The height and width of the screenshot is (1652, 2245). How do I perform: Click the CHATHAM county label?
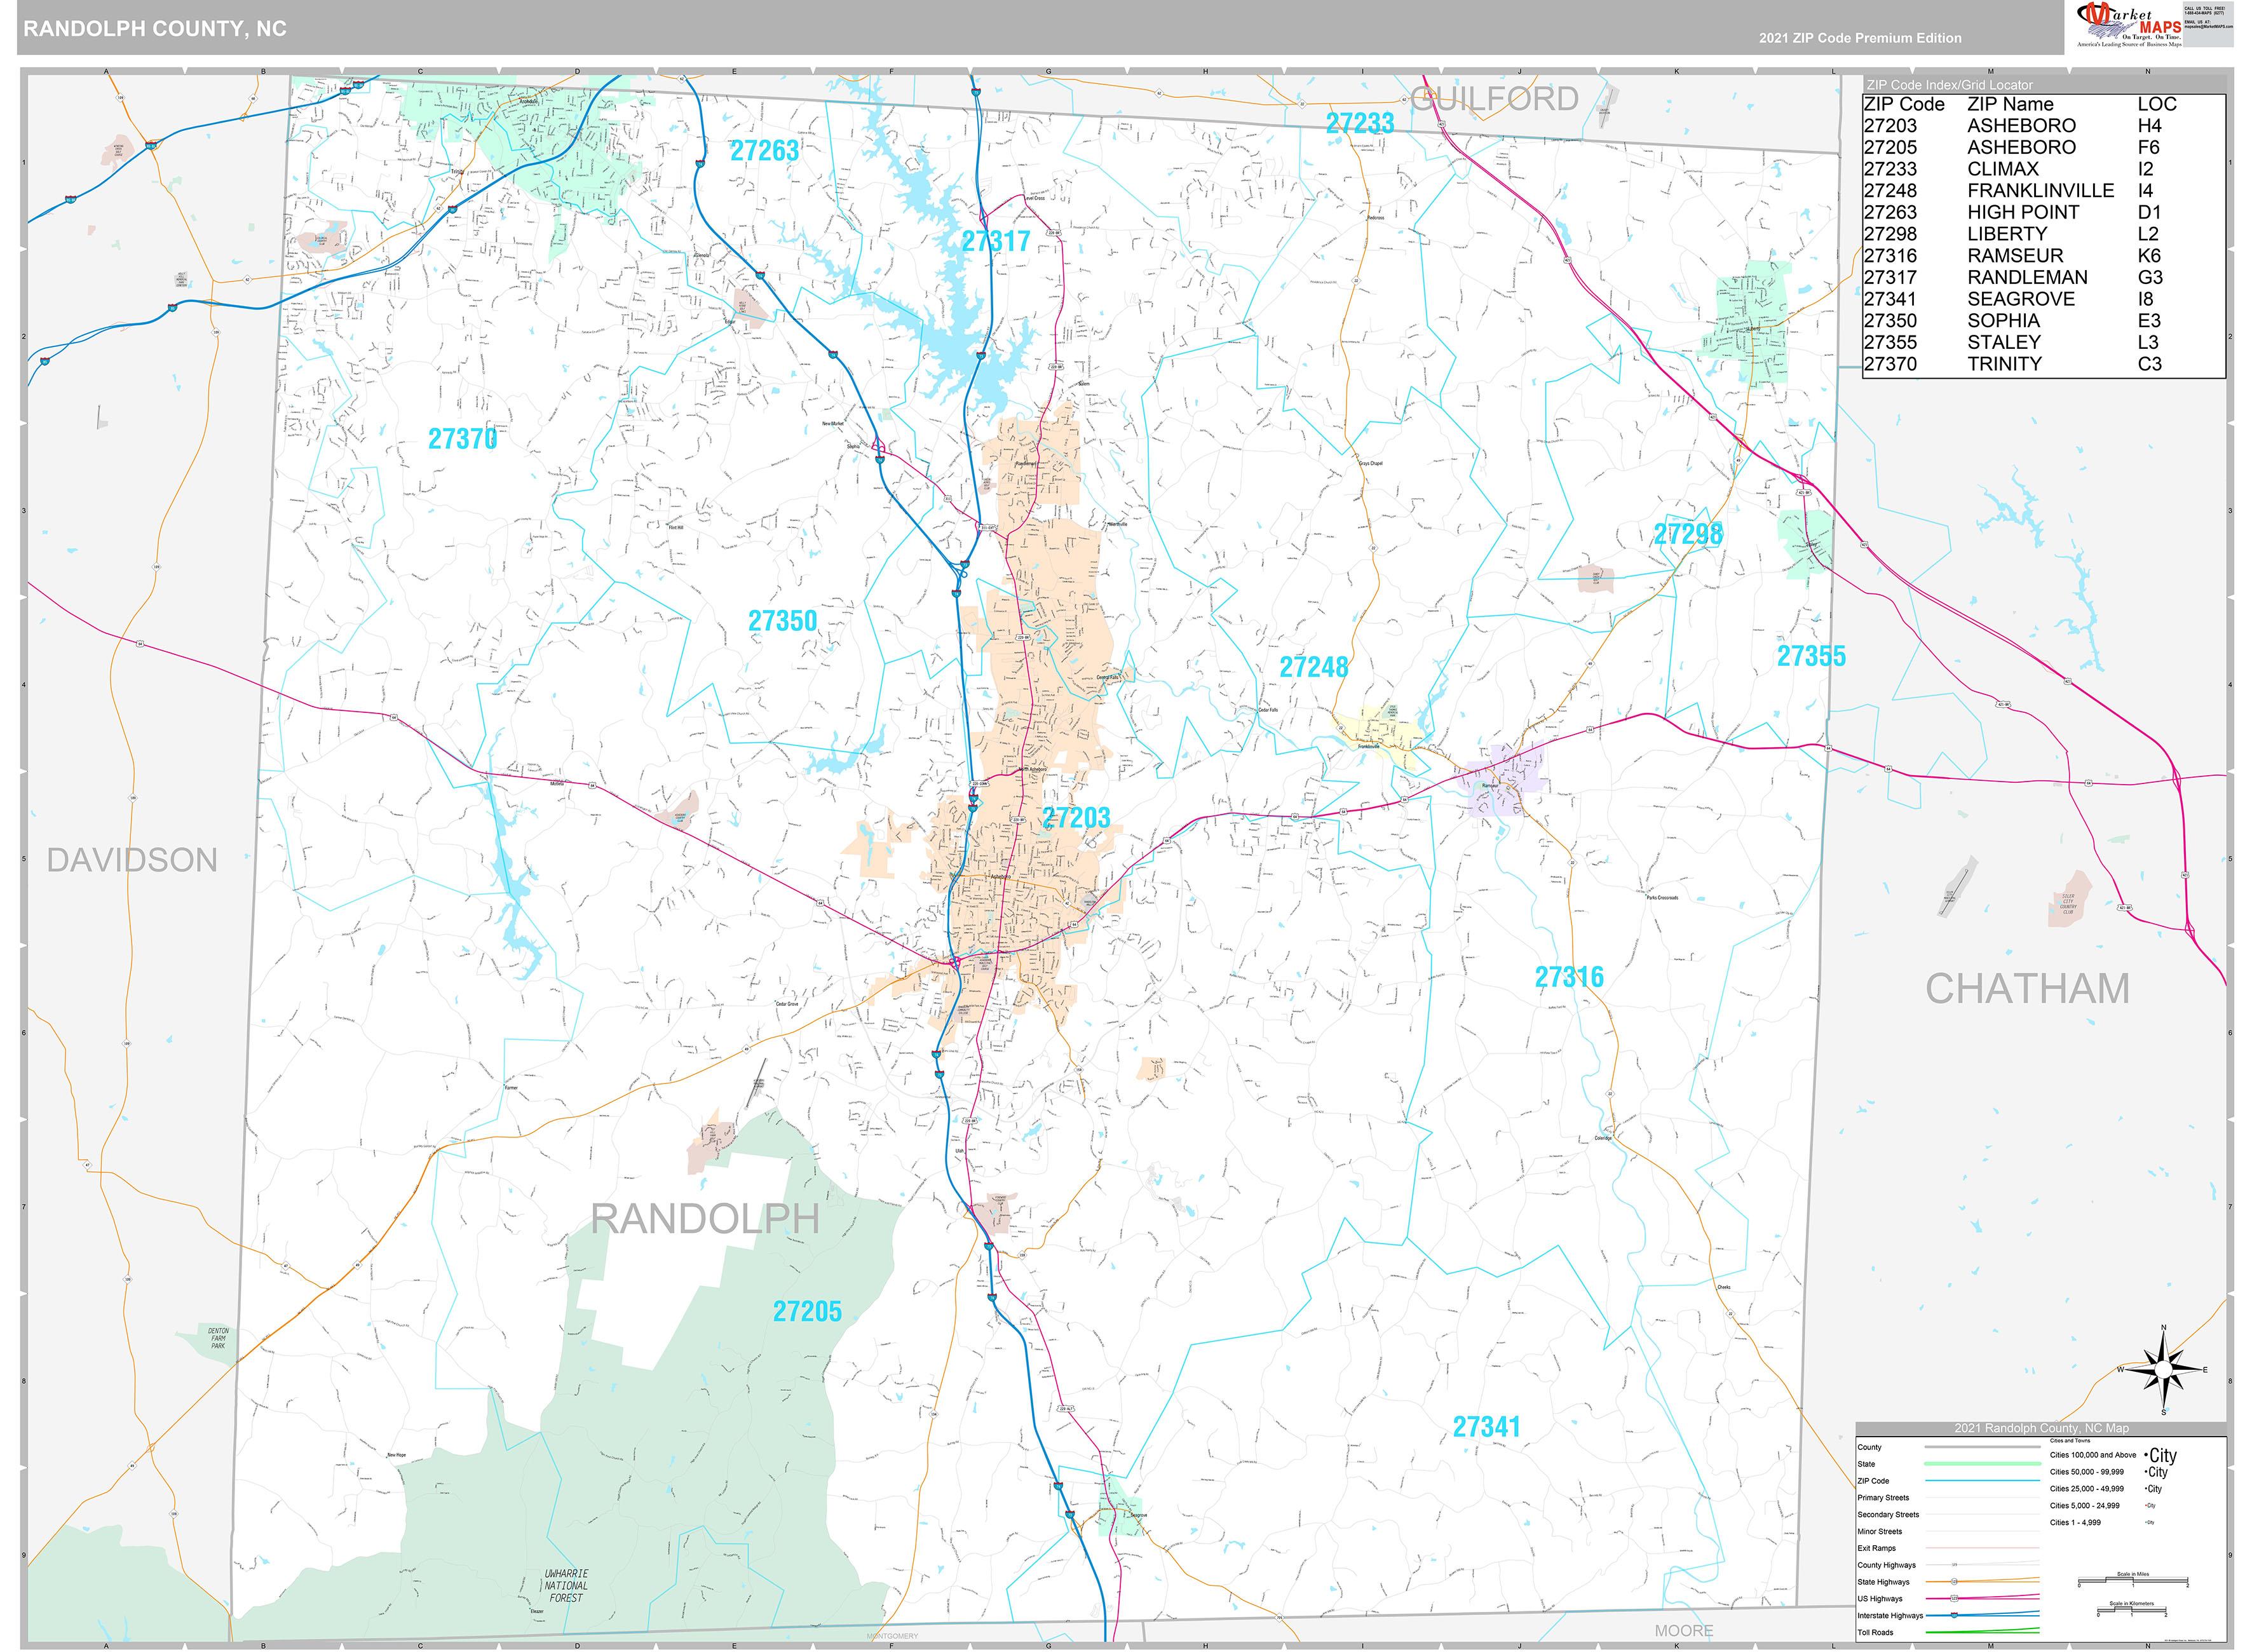2027,989
